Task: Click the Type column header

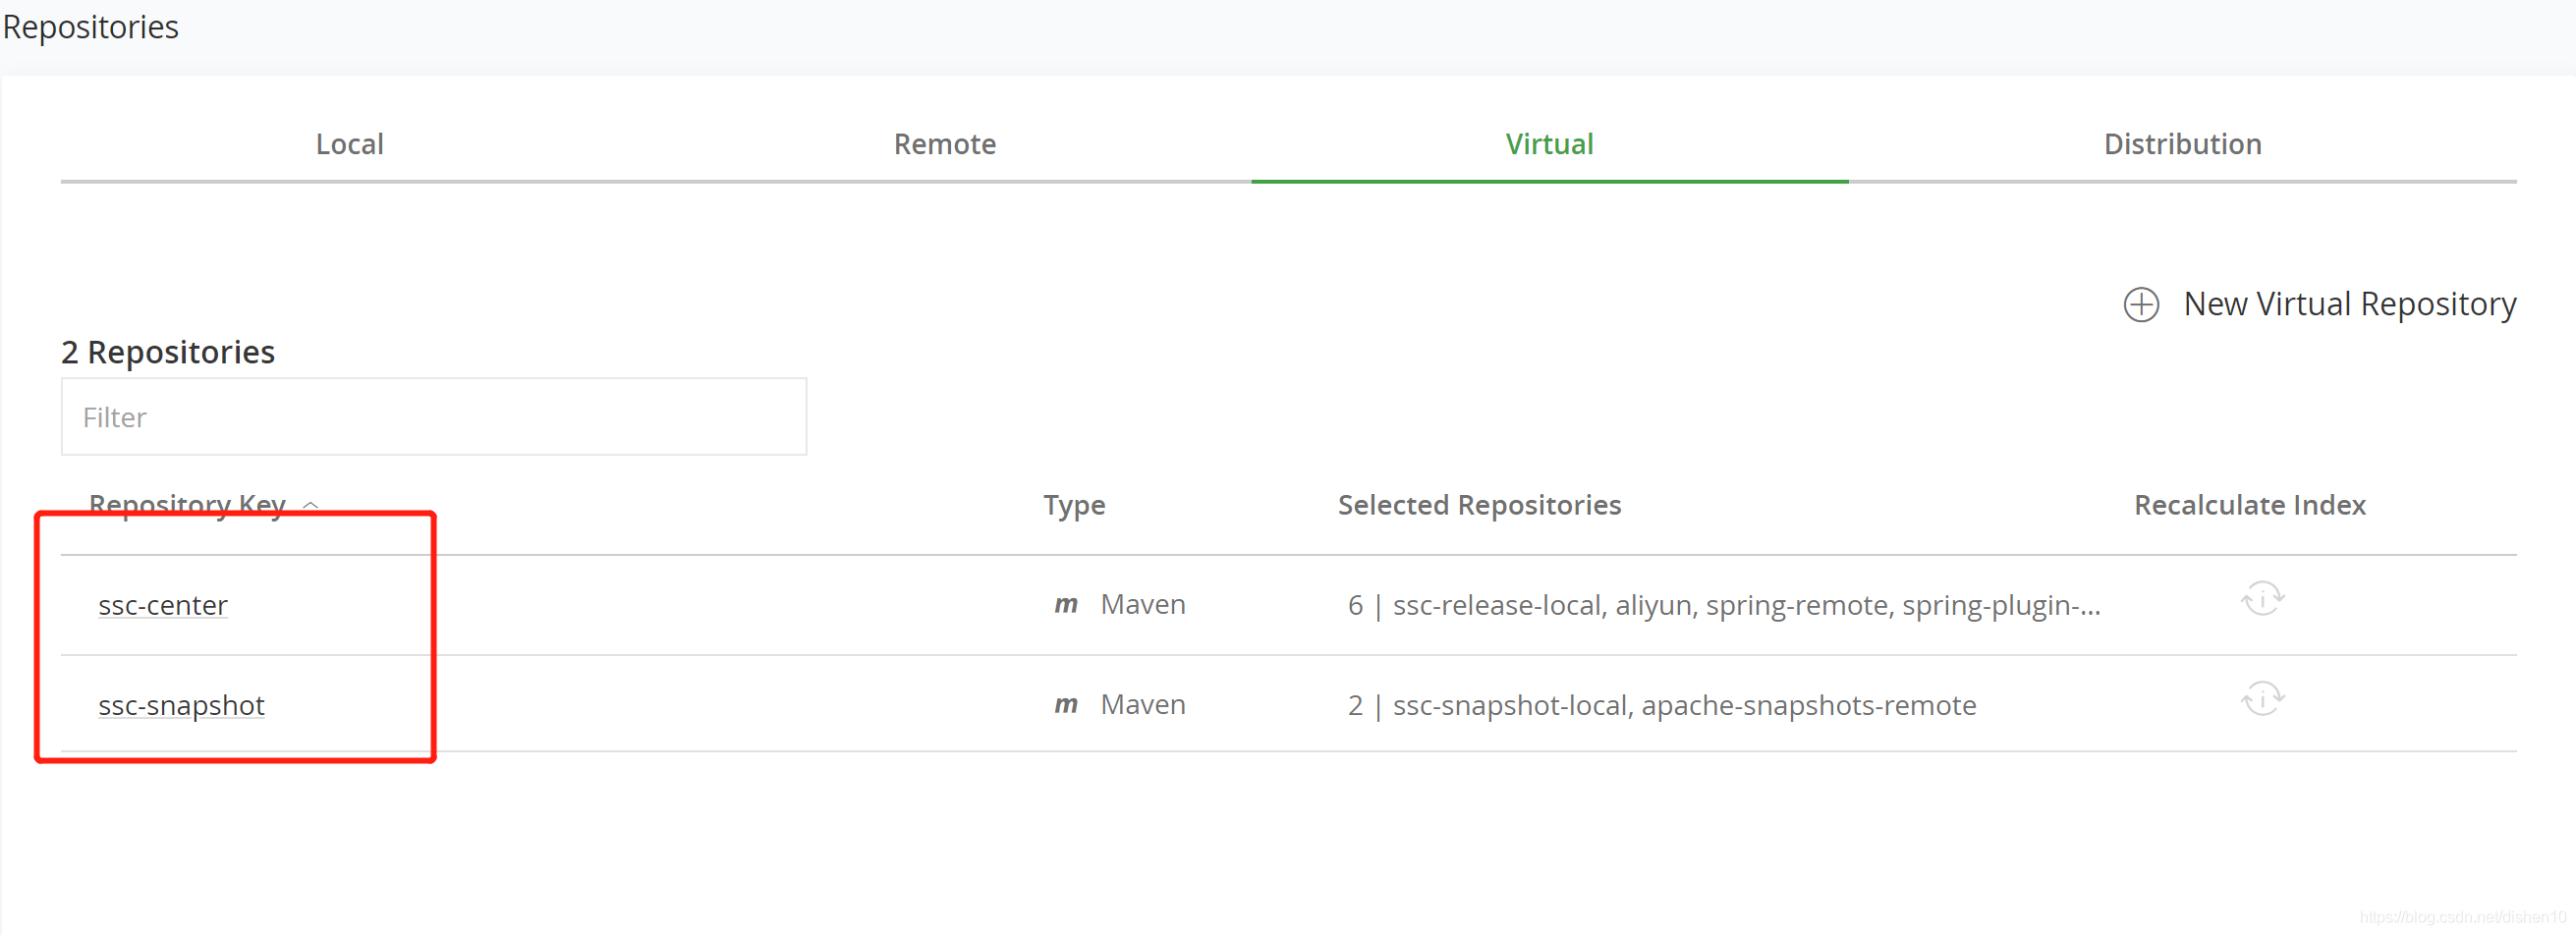Action: point(1073,505)
